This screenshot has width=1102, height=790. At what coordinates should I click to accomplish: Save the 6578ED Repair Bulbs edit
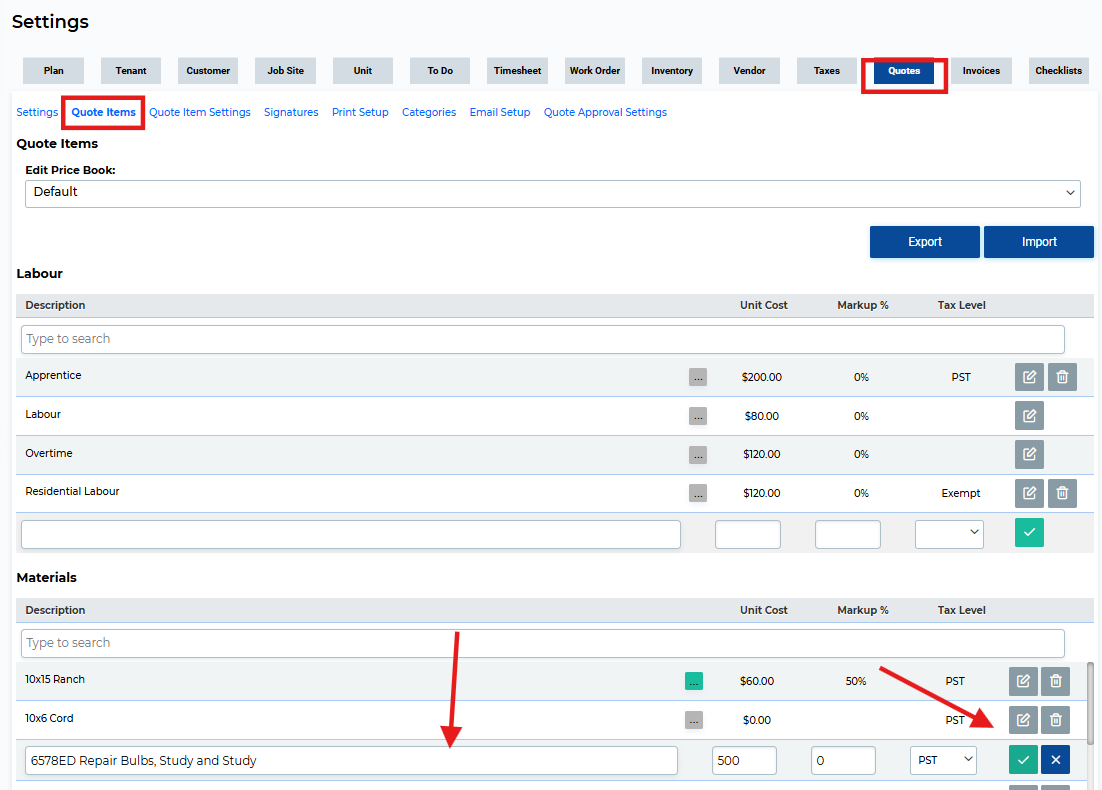(x=1023, y=760)
